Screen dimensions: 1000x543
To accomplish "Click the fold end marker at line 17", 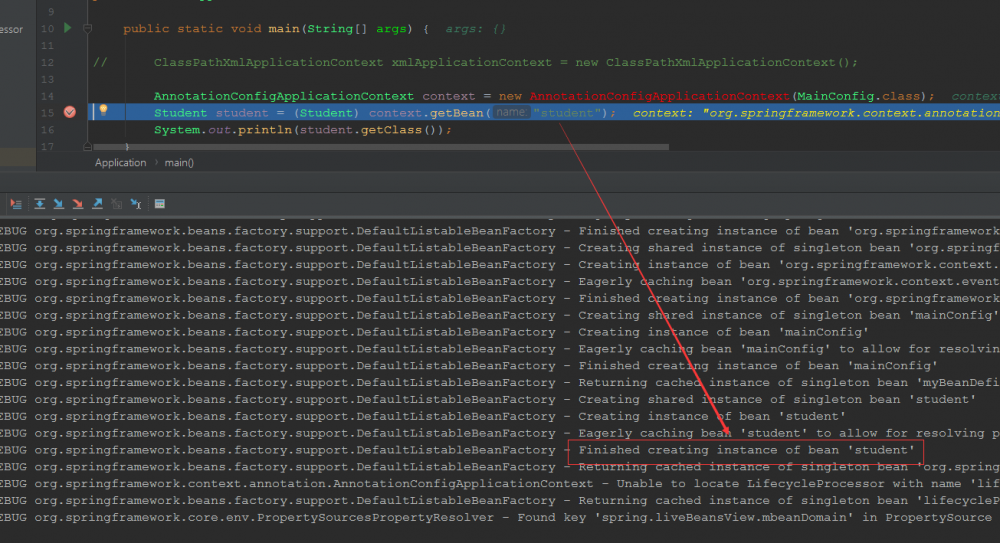I will [87, 147].
